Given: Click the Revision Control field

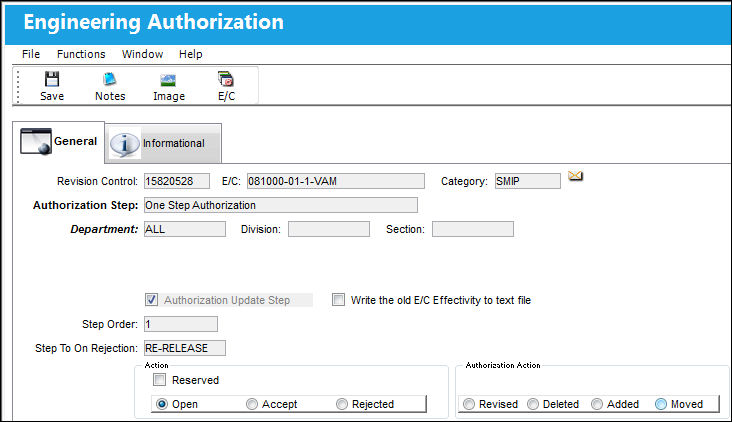Looking at the screenshot, I should (x=177, y=181).
